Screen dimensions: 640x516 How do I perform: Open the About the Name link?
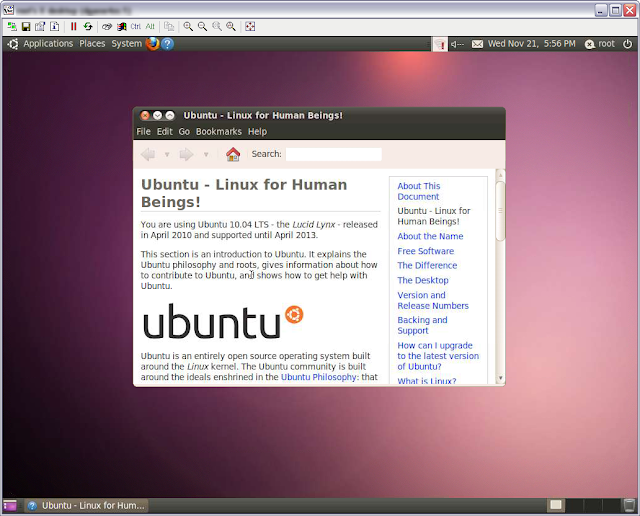[431, 236]
